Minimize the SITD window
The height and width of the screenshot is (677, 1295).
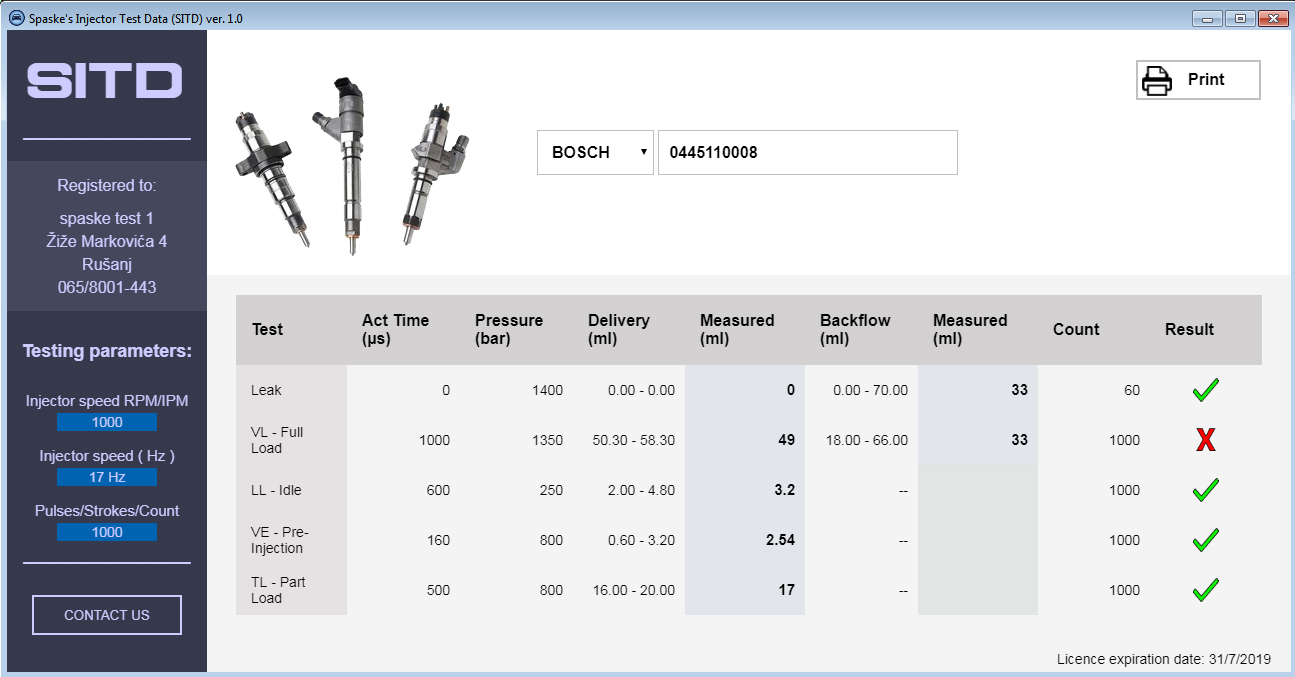click(x=1209, y=18)
